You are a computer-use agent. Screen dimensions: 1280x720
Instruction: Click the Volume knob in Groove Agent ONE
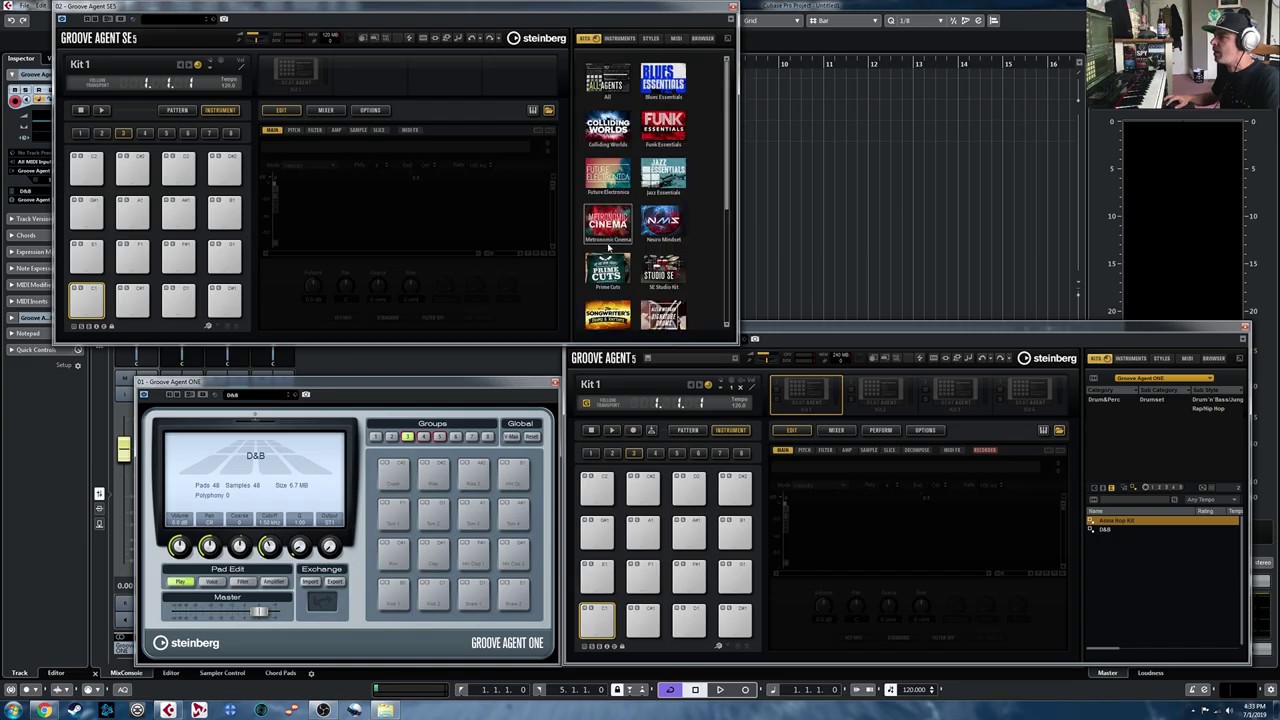(x=178, y=546)
